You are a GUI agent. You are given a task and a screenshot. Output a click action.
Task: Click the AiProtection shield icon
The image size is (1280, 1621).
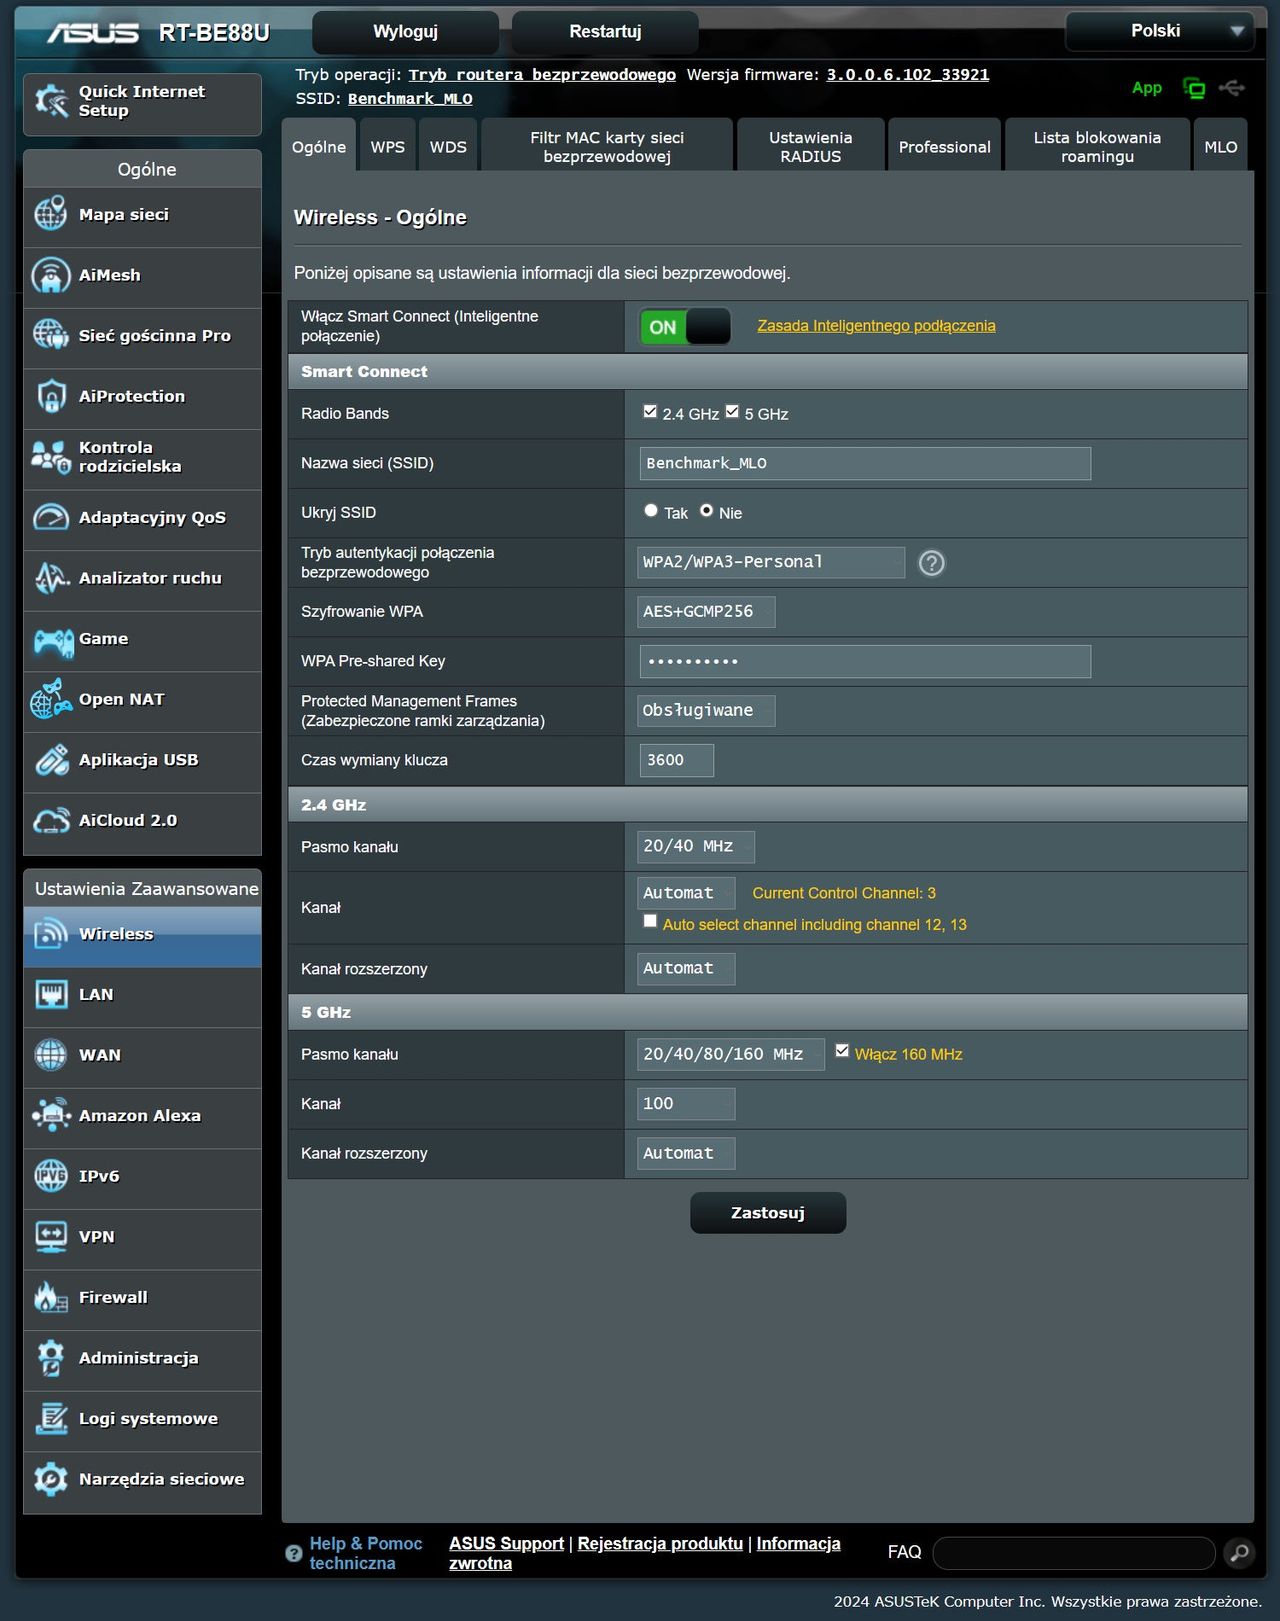click(x=50, y=396)
